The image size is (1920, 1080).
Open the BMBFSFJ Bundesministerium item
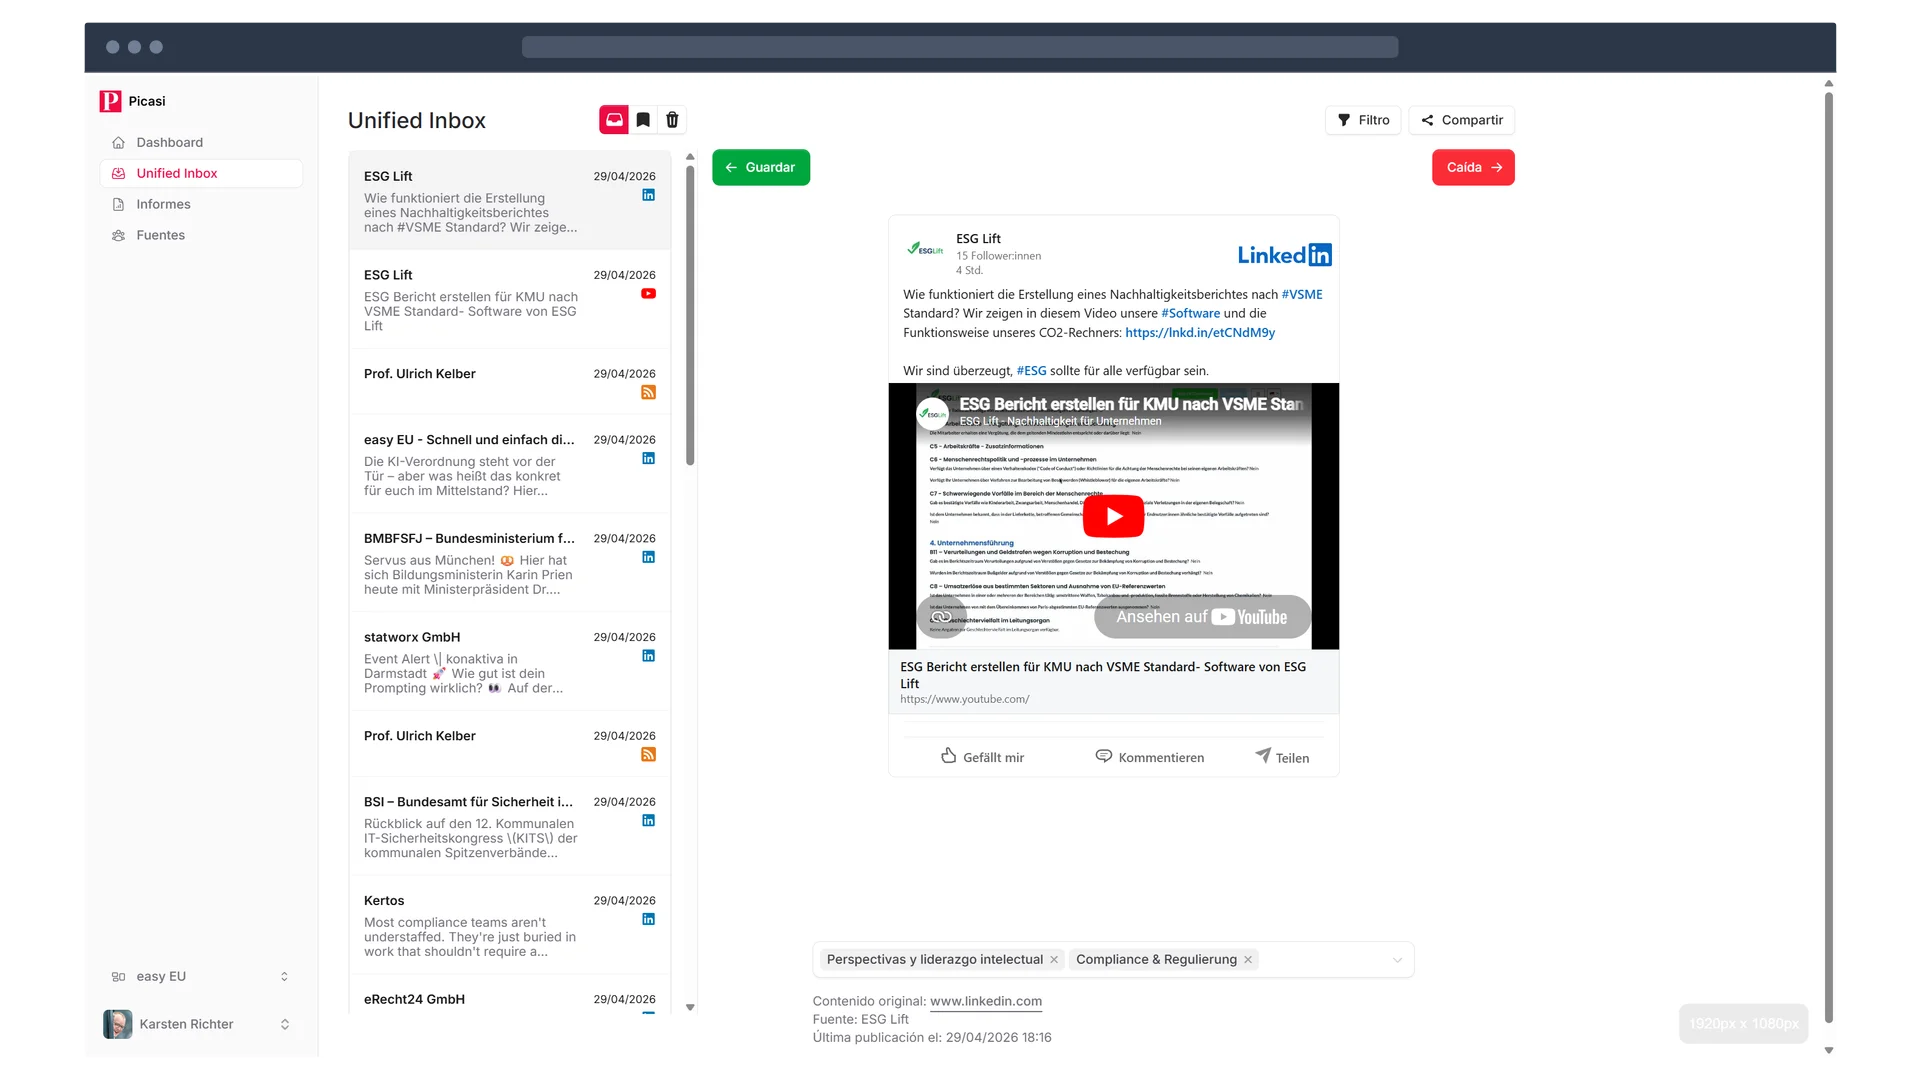[x=509, y=563]
